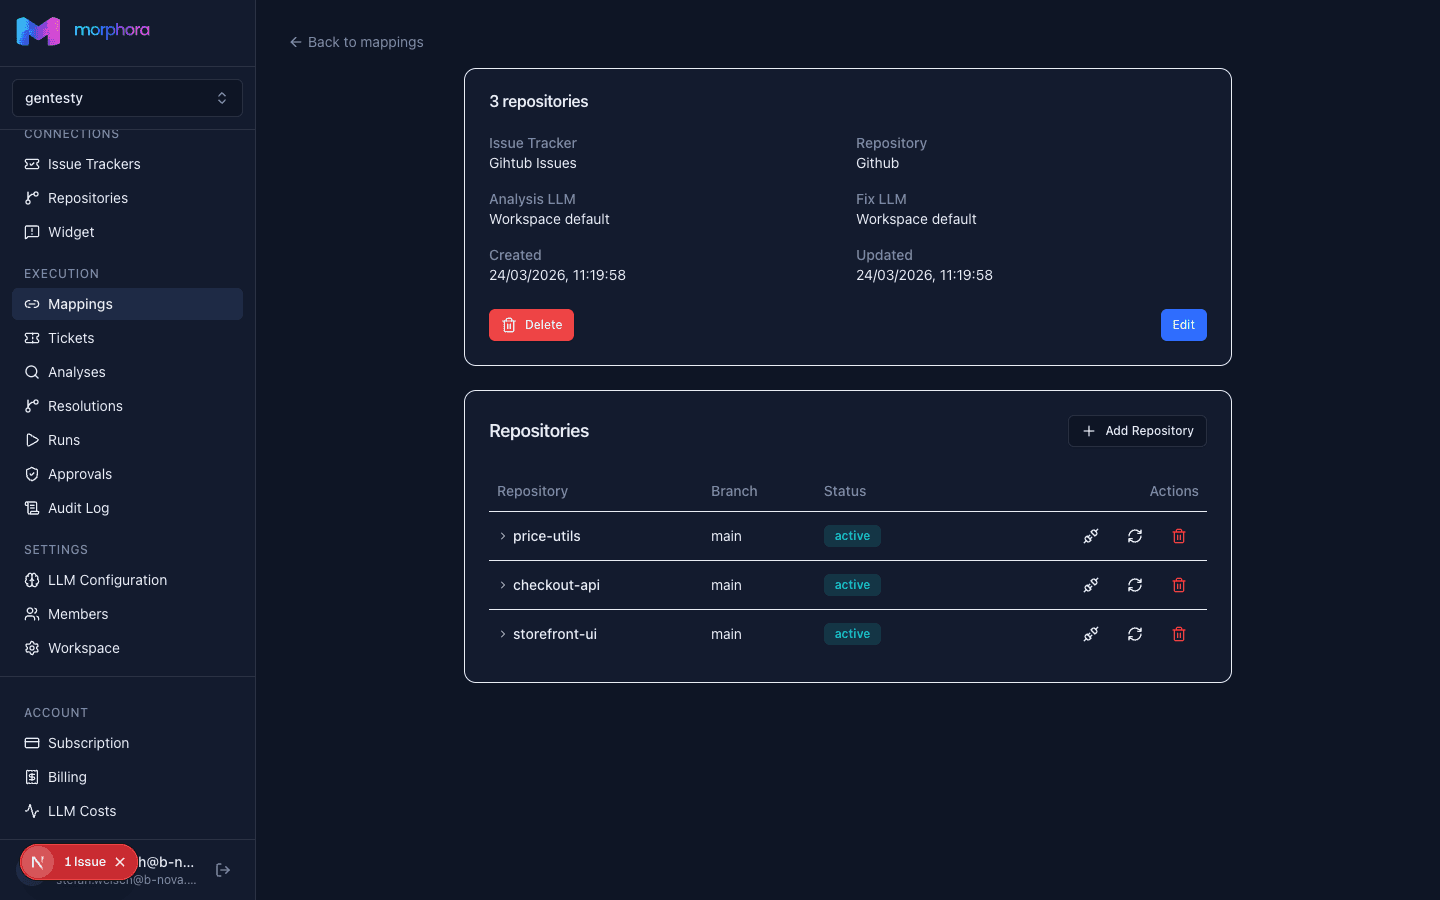Click the trash icon for price-utils row
Viewport: 1440px width, 900px height.
point(1179,536)
